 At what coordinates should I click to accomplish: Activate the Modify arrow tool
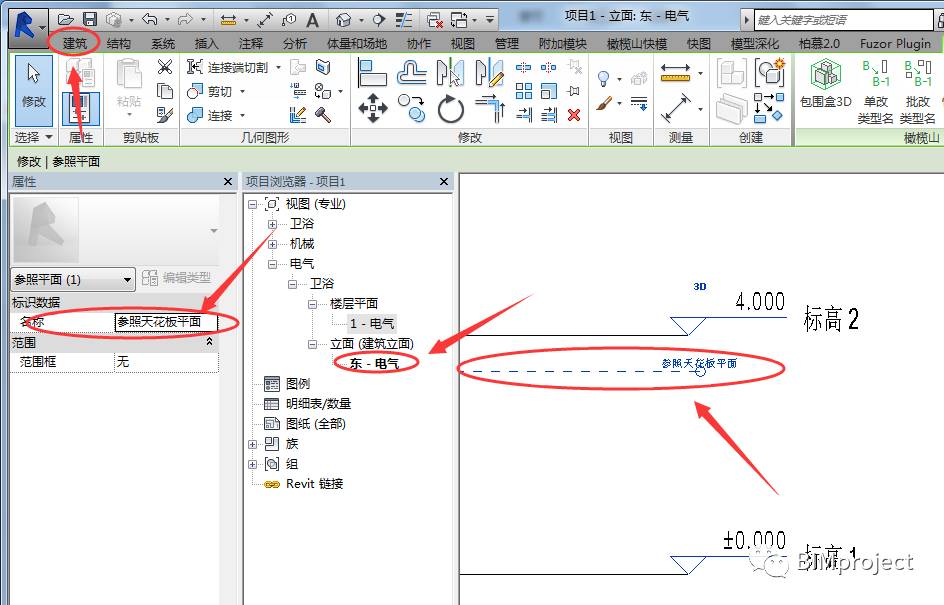33,90
